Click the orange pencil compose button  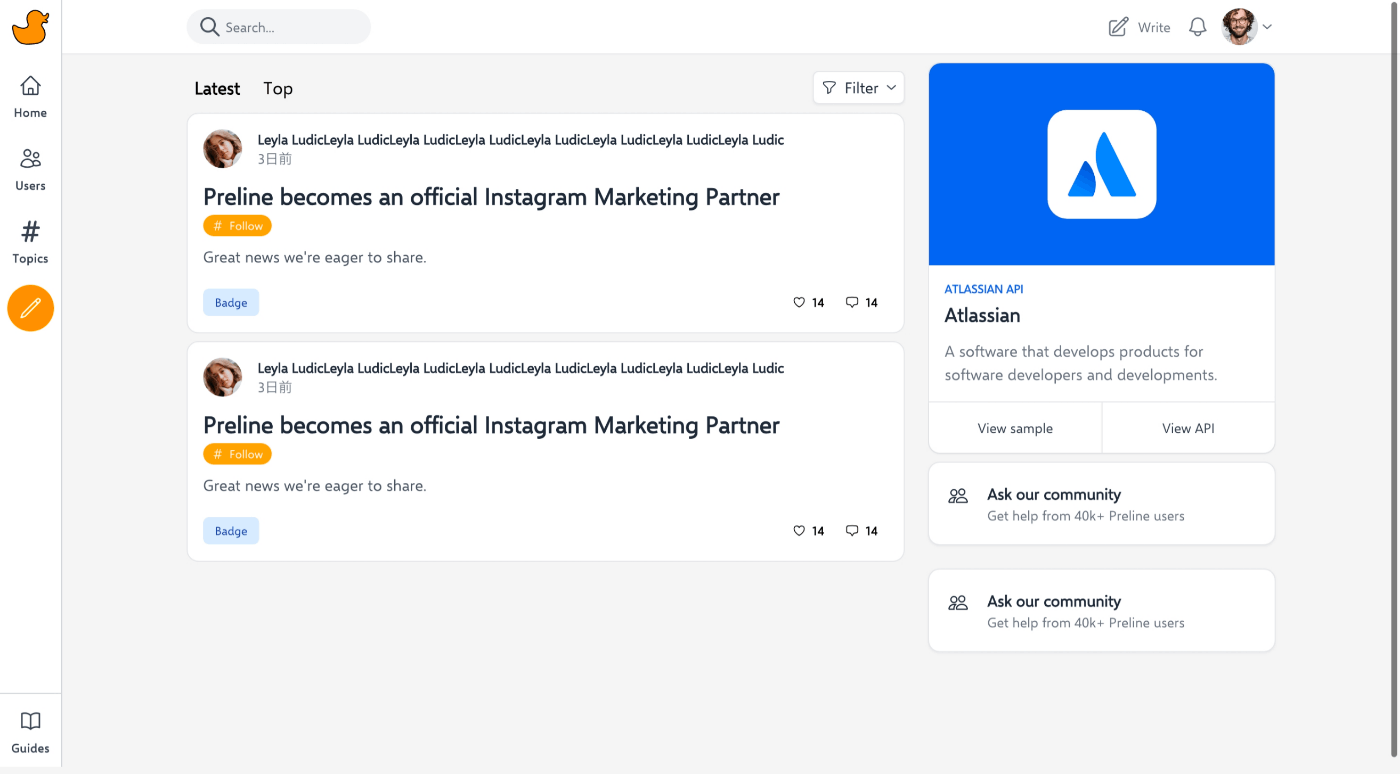pos(31,308)
